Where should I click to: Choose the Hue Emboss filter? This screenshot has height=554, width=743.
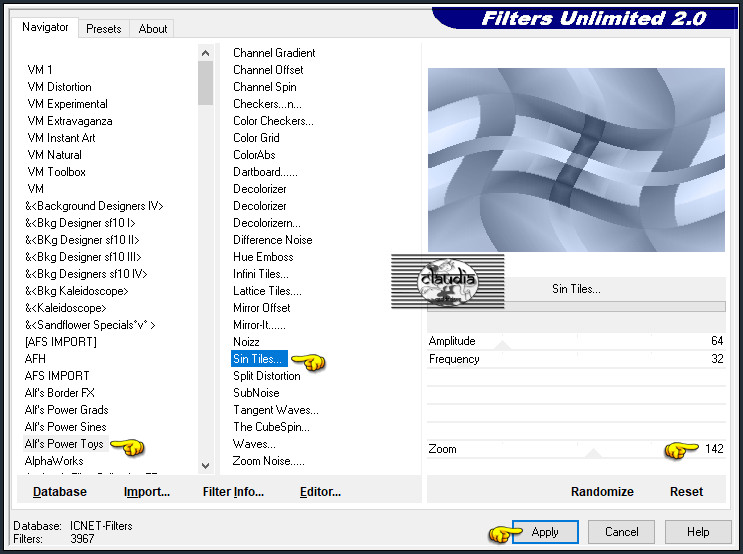click(x=263, y=257)
